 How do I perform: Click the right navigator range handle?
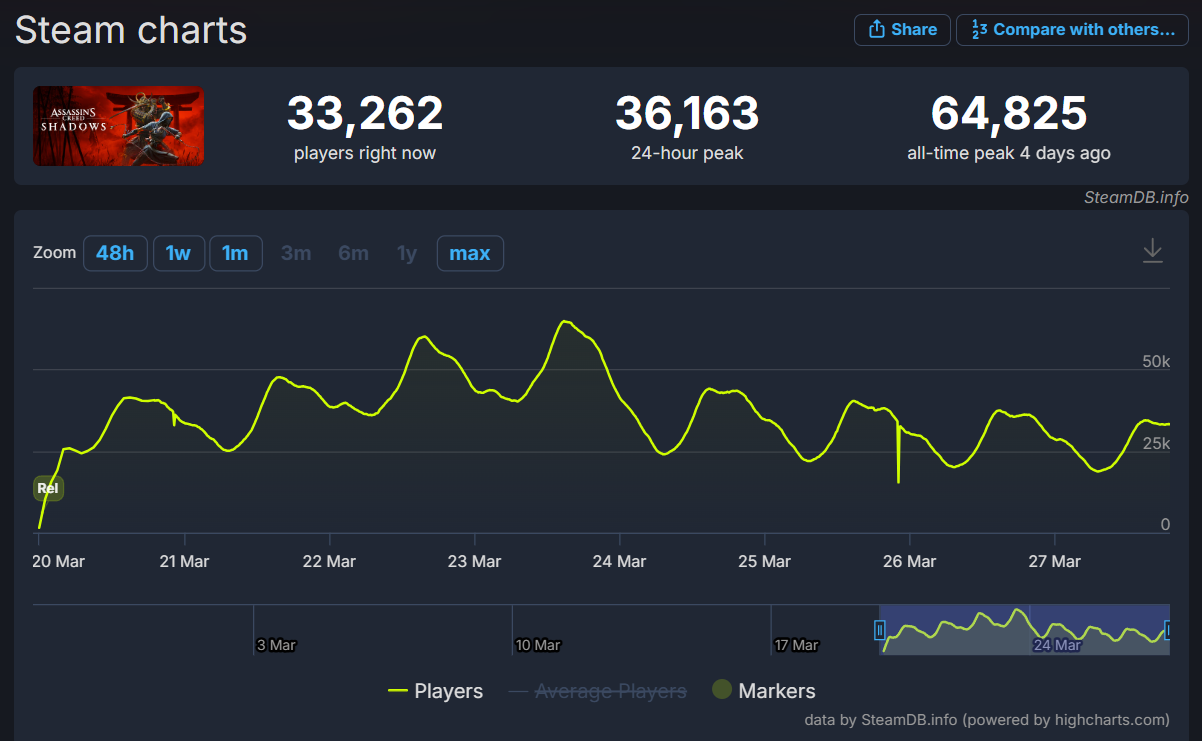click(x=1168, y=630)
